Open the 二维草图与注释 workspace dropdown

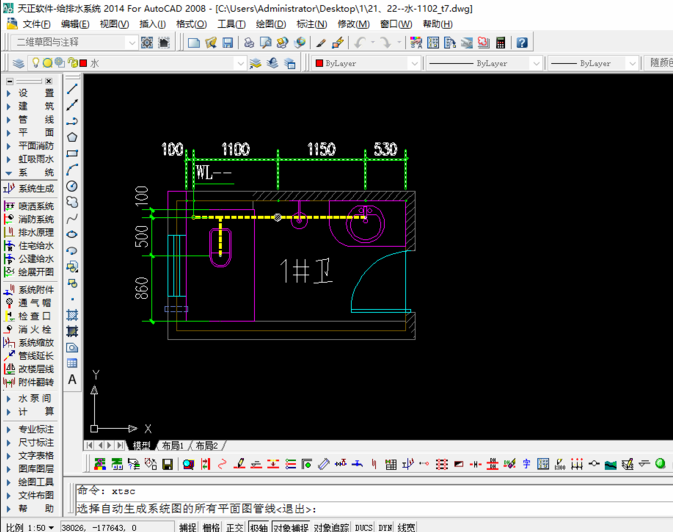tap(73, 42)
